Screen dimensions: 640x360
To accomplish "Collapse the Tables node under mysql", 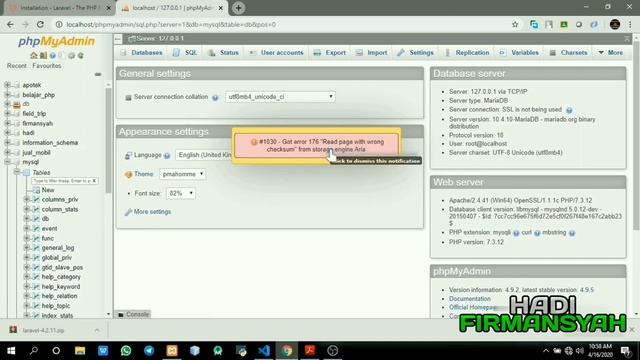I will [x=17, y=172].
